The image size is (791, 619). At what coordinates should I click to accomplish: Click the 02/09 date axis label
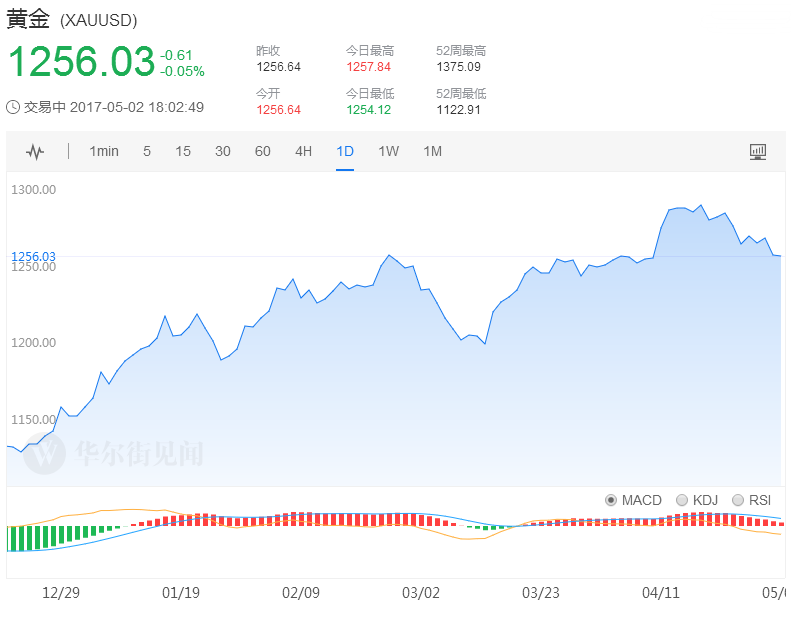coord(301,593)
